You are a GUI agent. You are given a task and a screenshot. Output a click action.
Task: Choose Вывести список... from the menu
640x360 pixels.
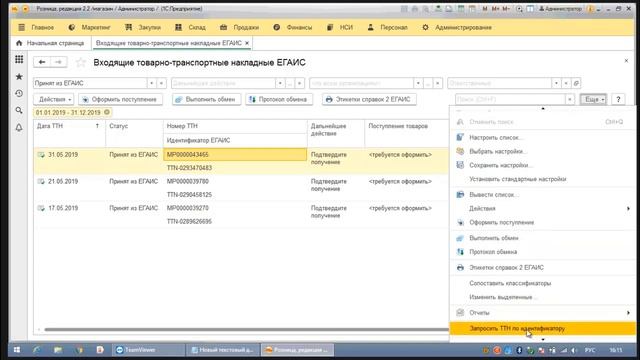542,195
